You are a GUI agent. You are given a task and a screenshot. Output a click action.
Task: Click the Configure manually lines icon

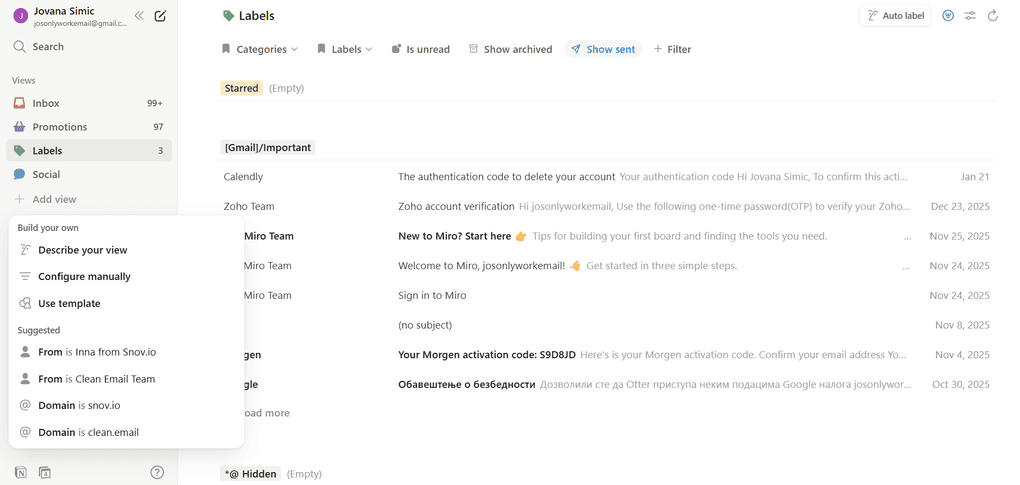point(25,276)
